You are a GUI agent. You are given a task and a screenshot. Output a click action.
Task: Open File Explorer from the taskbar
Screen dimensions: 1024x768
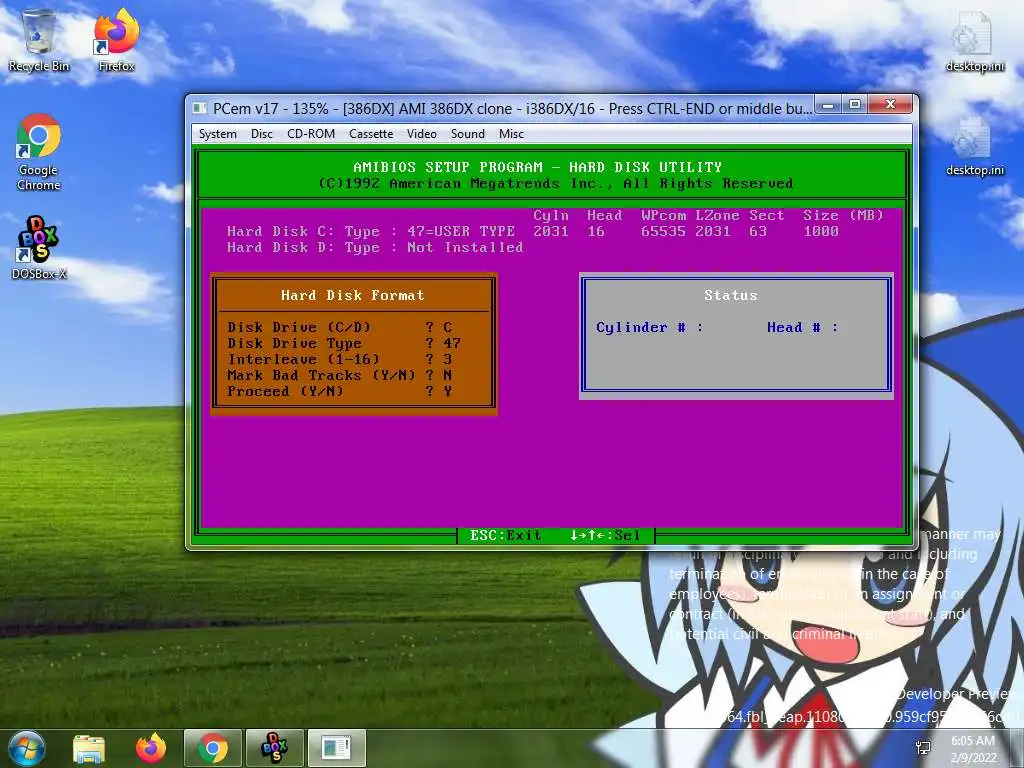pyautogui.click(x=89, y=748)
